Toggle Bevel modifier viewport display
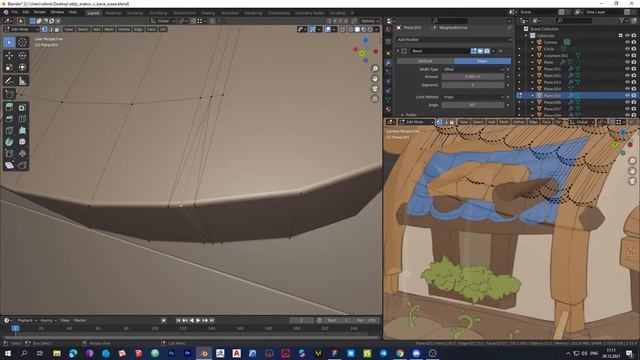 click(x=480, y=51)
